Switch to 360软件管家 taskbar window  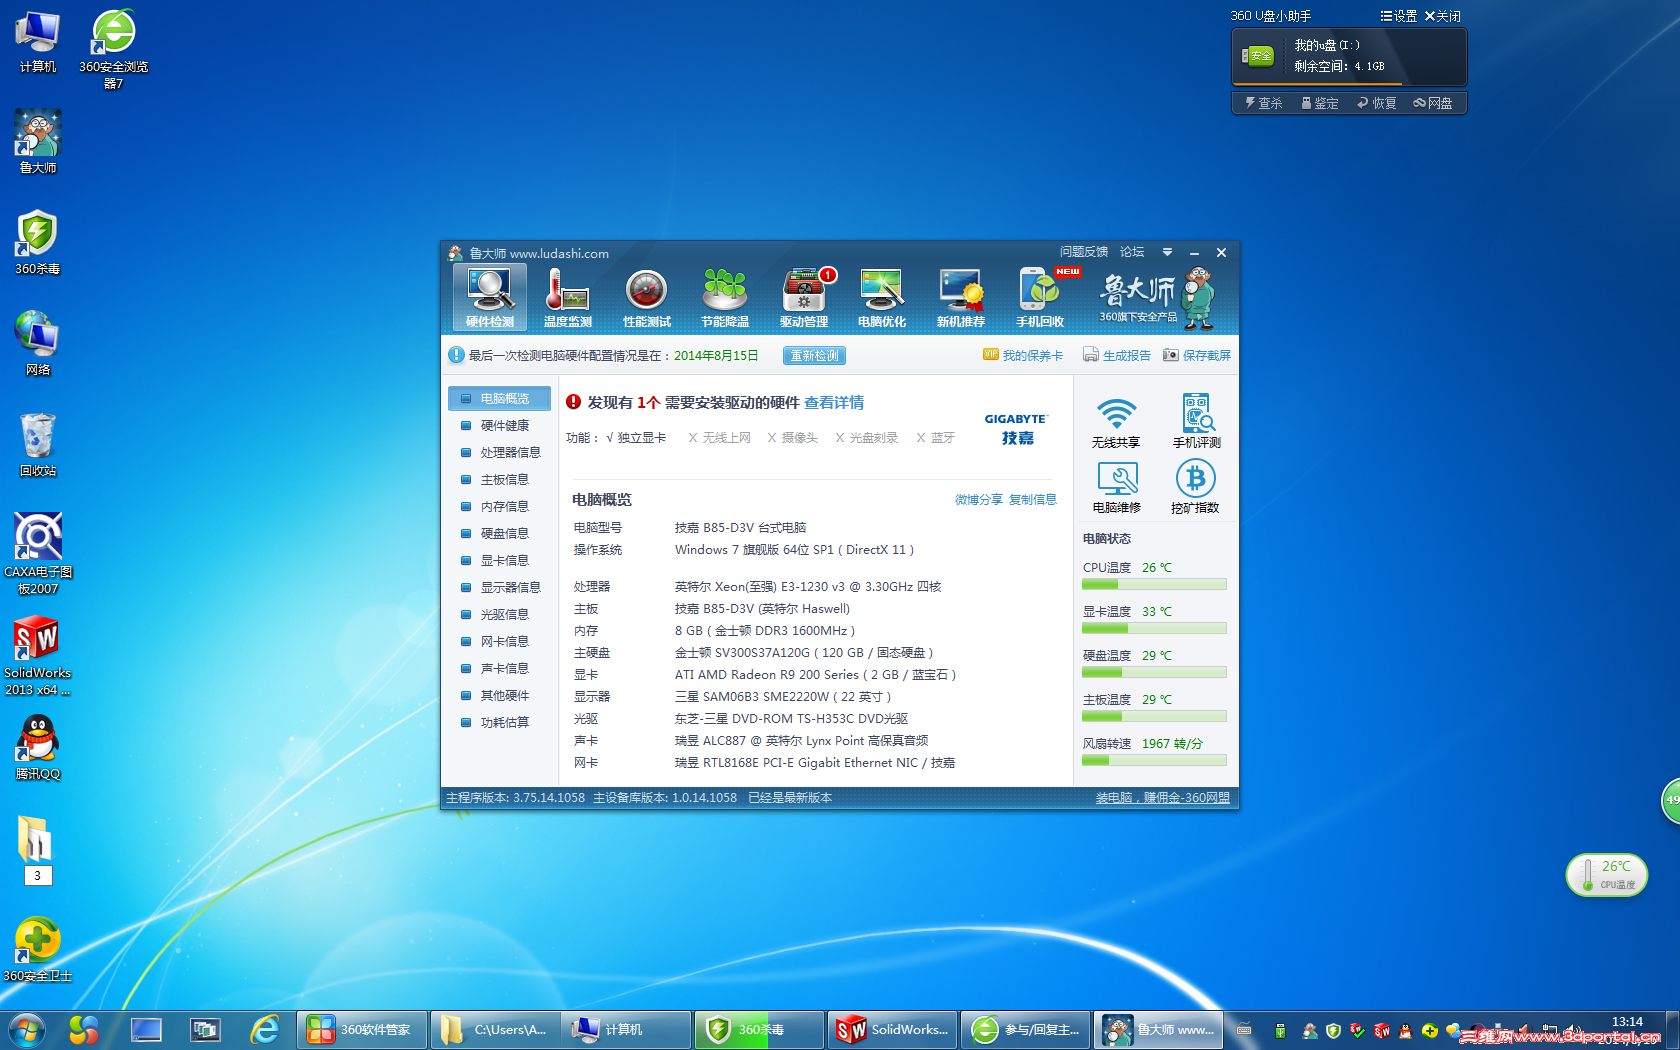(x=362, y=1029)
